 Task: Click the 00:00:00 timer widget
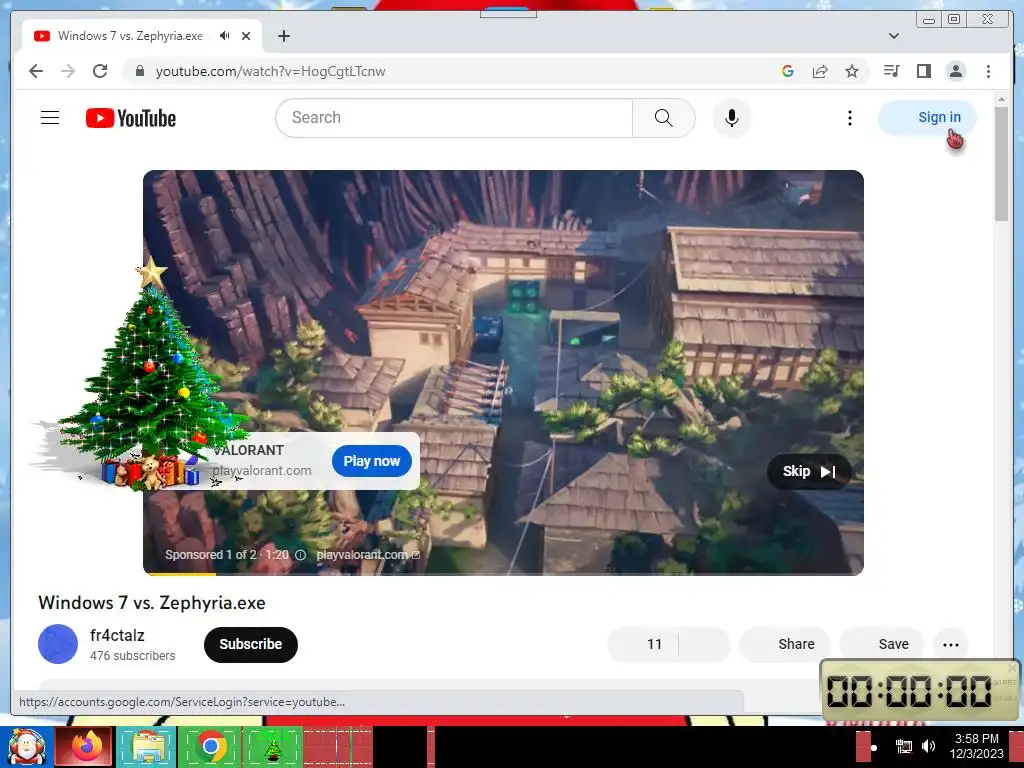pyautogui.click(x=918, y=690)
